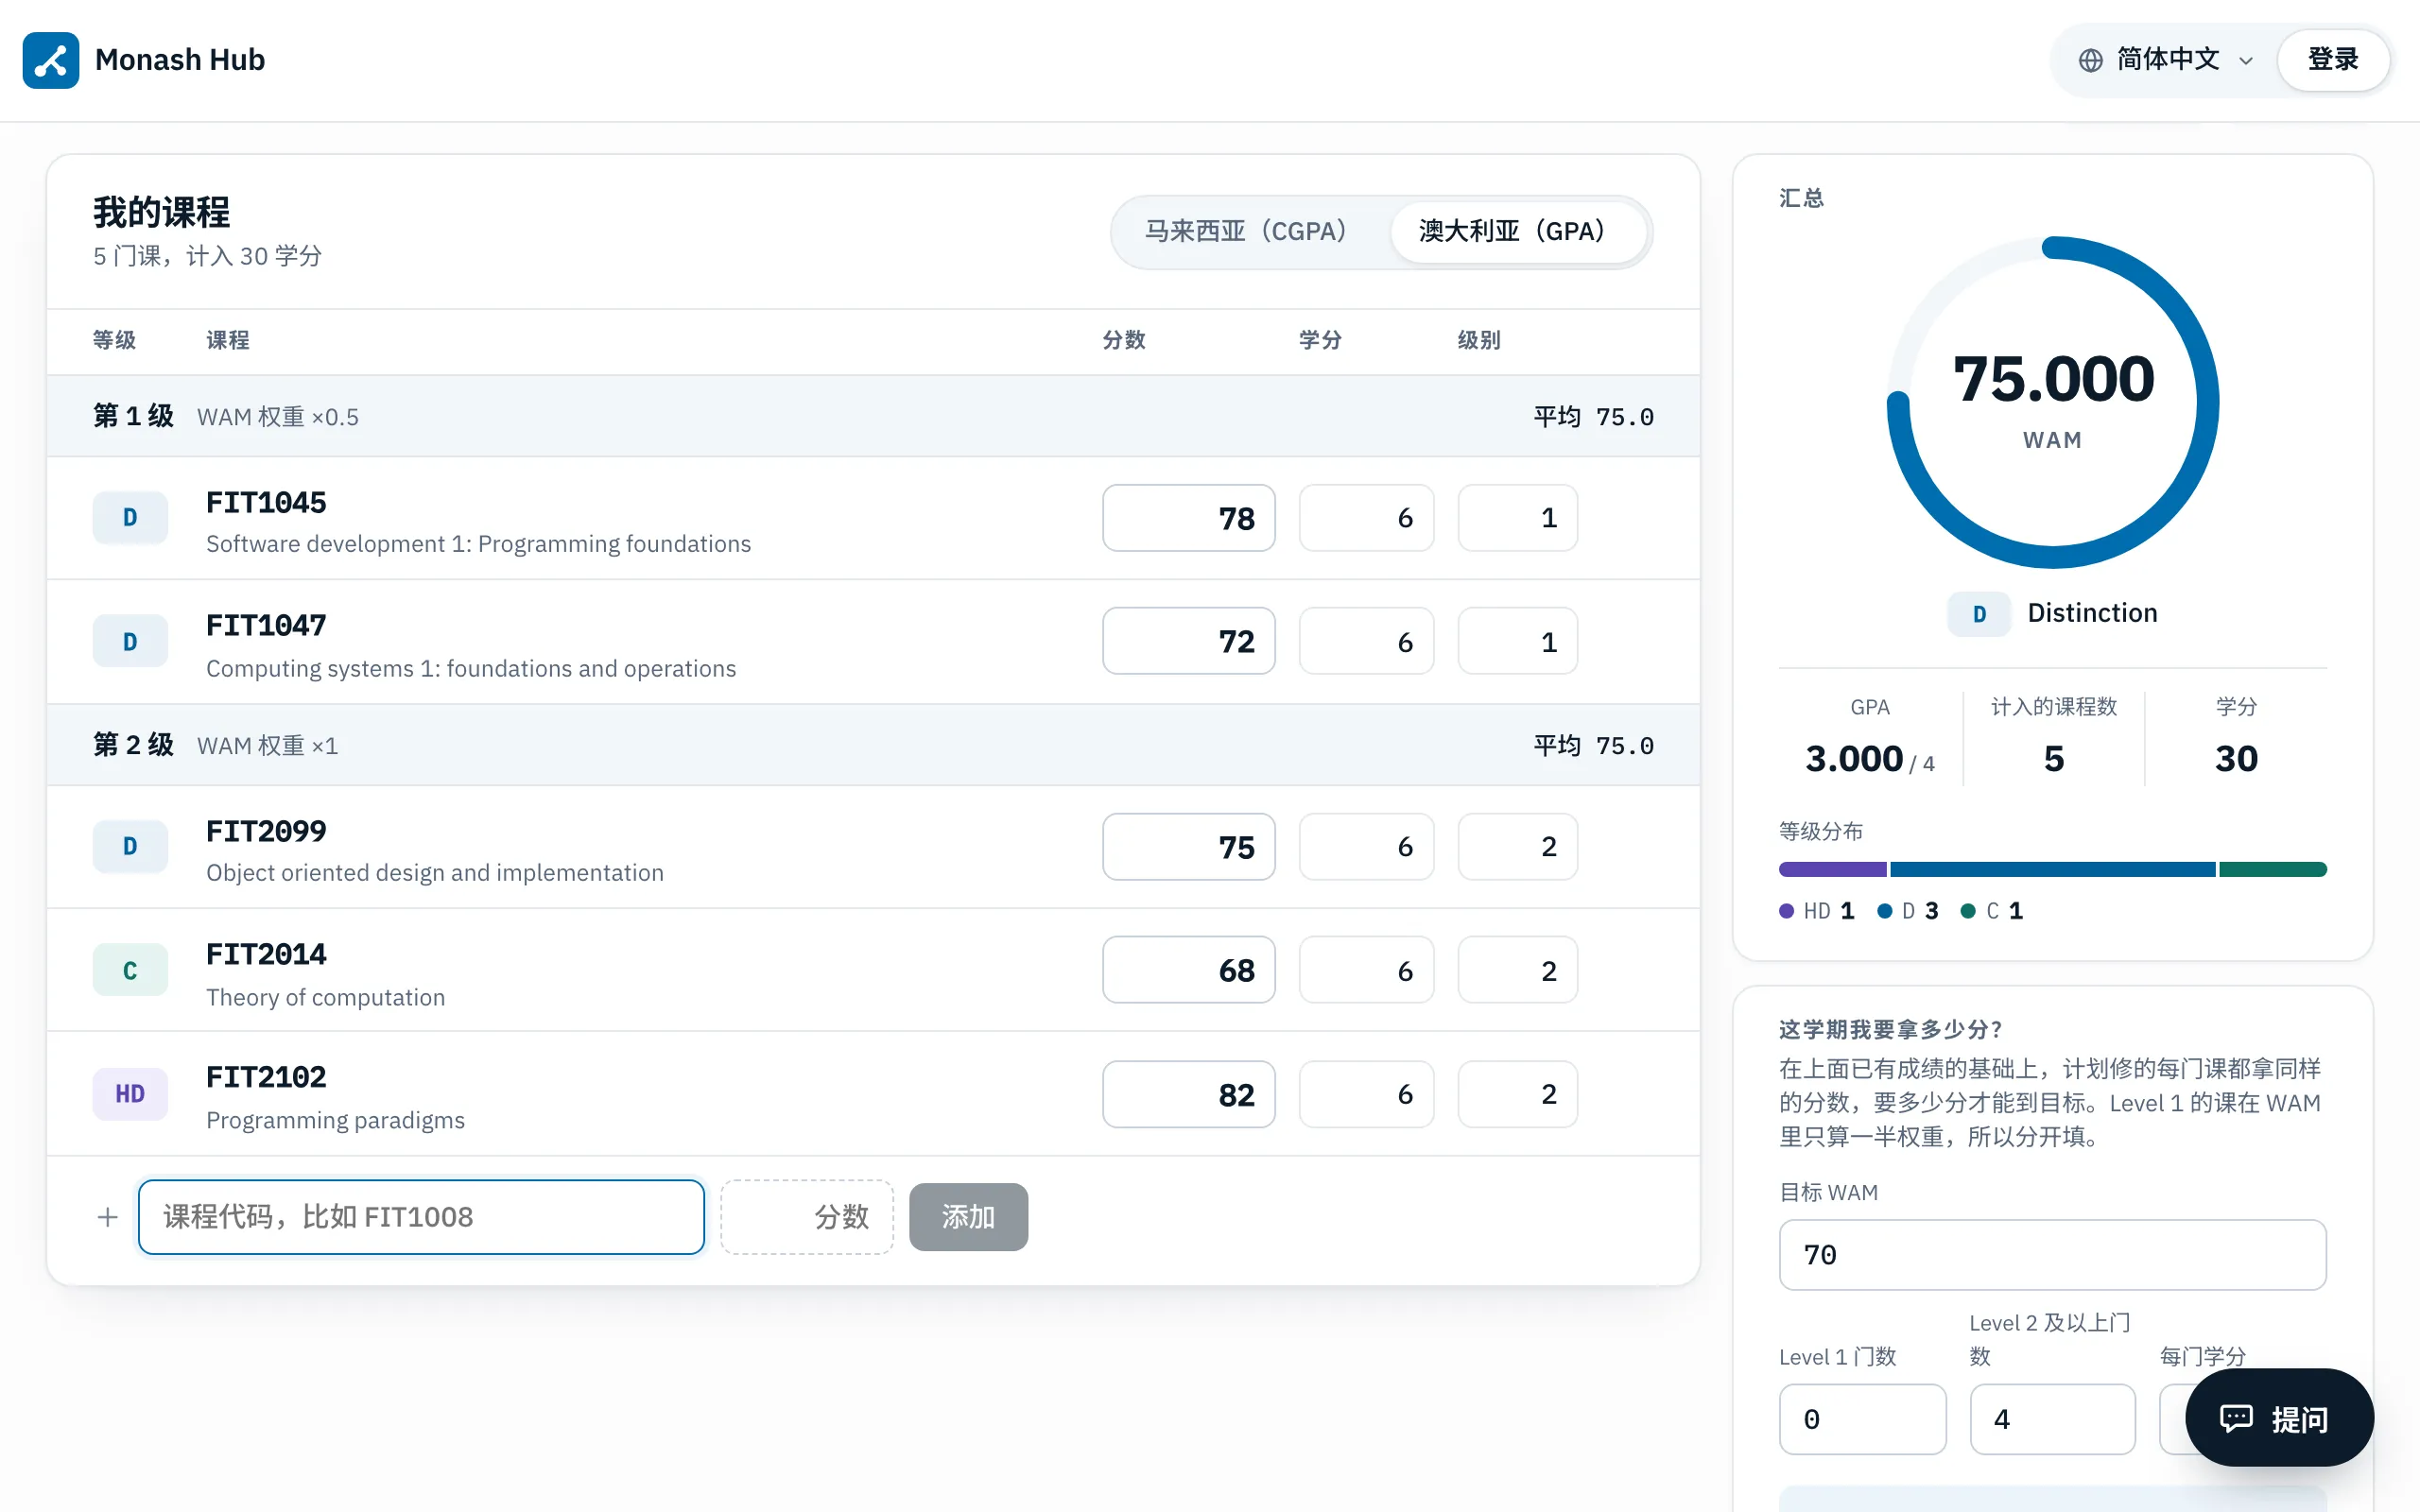Image resolution: width=2420 pixels, height=1512 pixels.
Task: Edit the FIT2014 score field showing 68
Action: [1189, 970]
